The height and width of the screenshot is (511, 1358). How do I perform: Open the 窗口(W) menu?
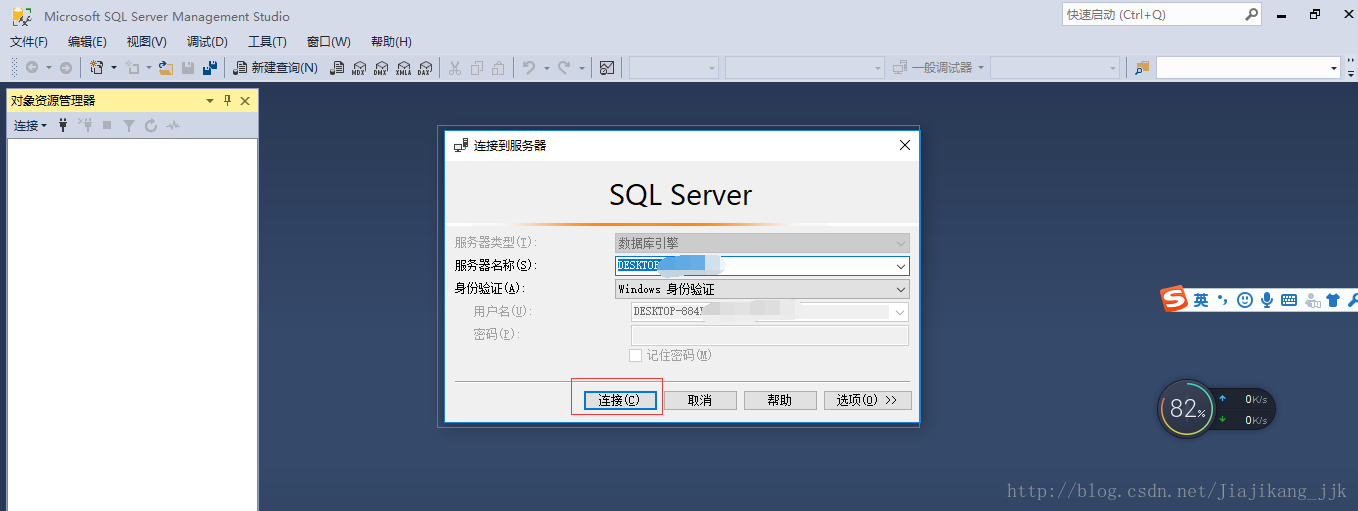[329, 42]
